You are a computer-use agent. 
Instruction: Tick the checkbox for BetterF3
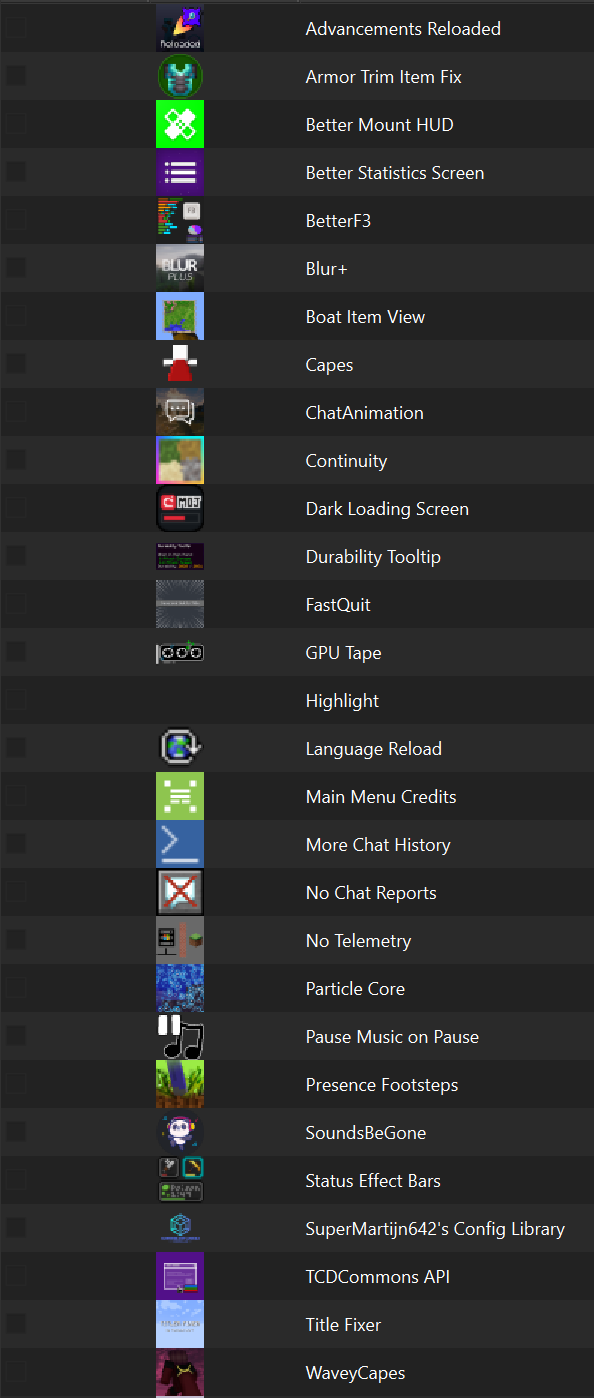16,220
